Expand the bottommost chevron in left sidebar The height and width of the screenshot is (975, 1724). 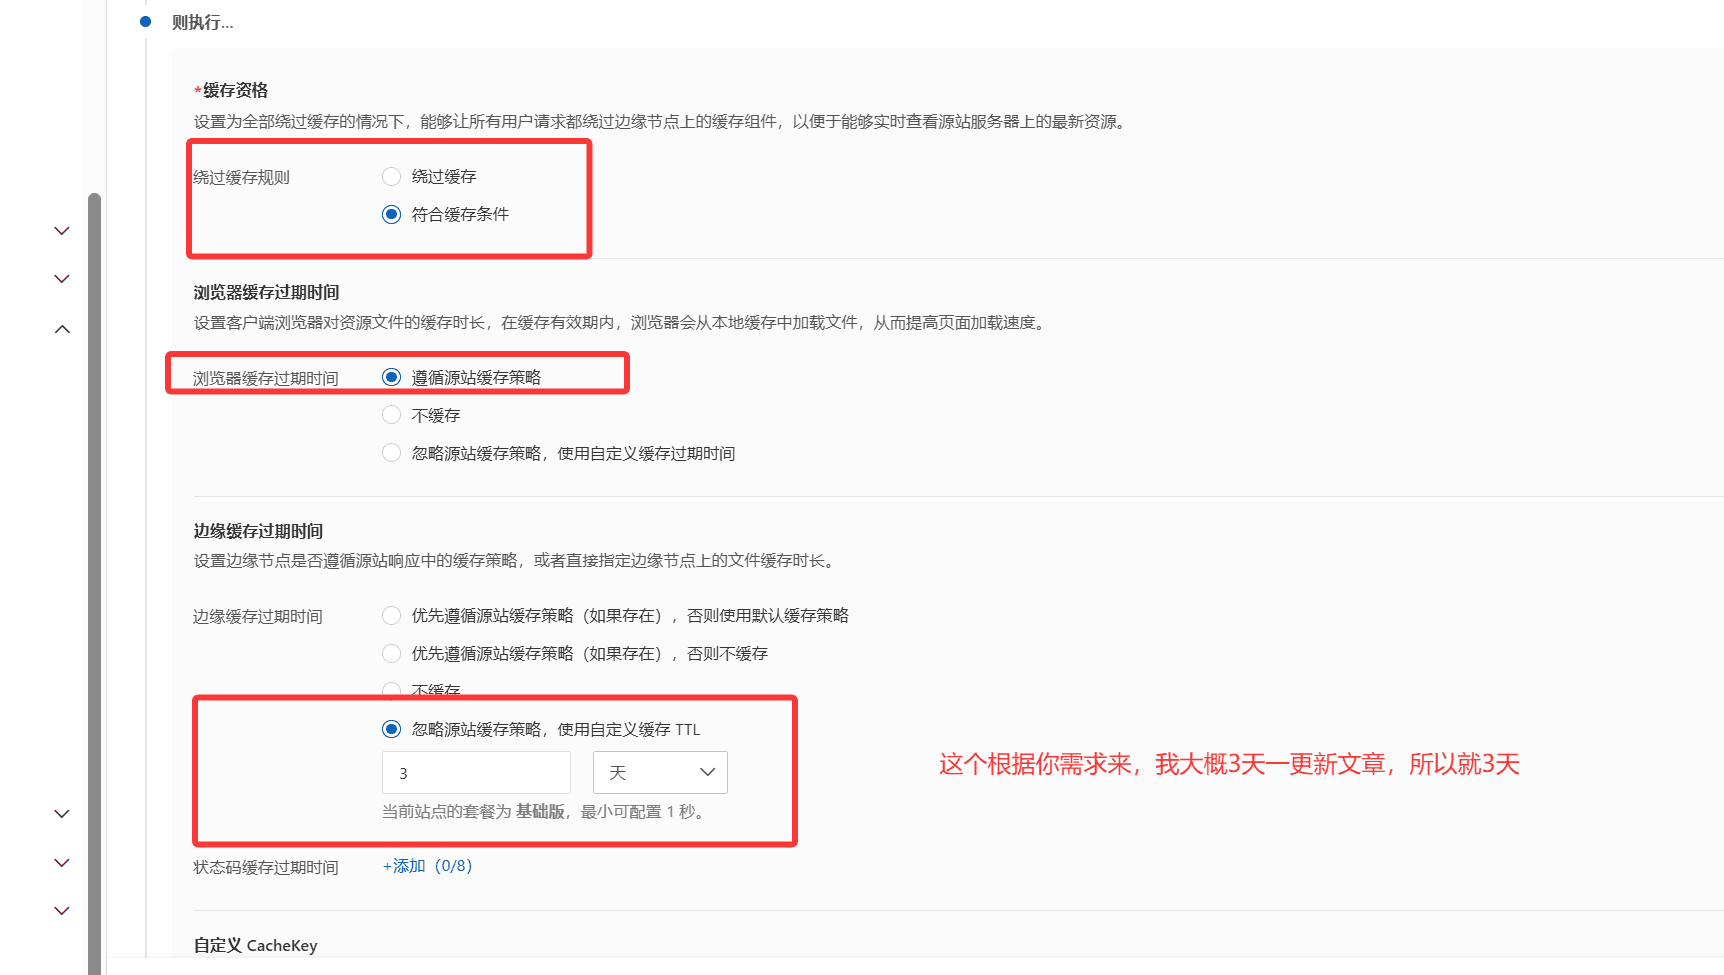point(62,911)
